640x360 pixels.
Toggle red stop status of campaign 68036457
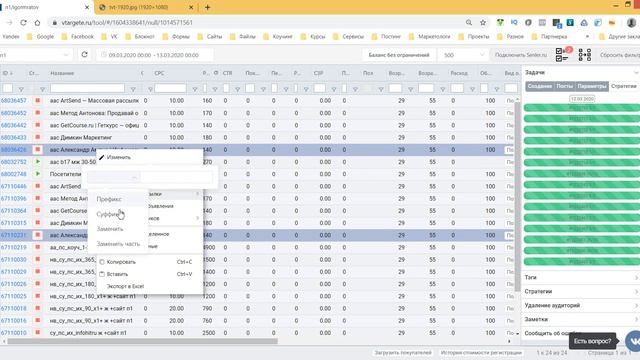pyautogui.click(x=38, y=100)
